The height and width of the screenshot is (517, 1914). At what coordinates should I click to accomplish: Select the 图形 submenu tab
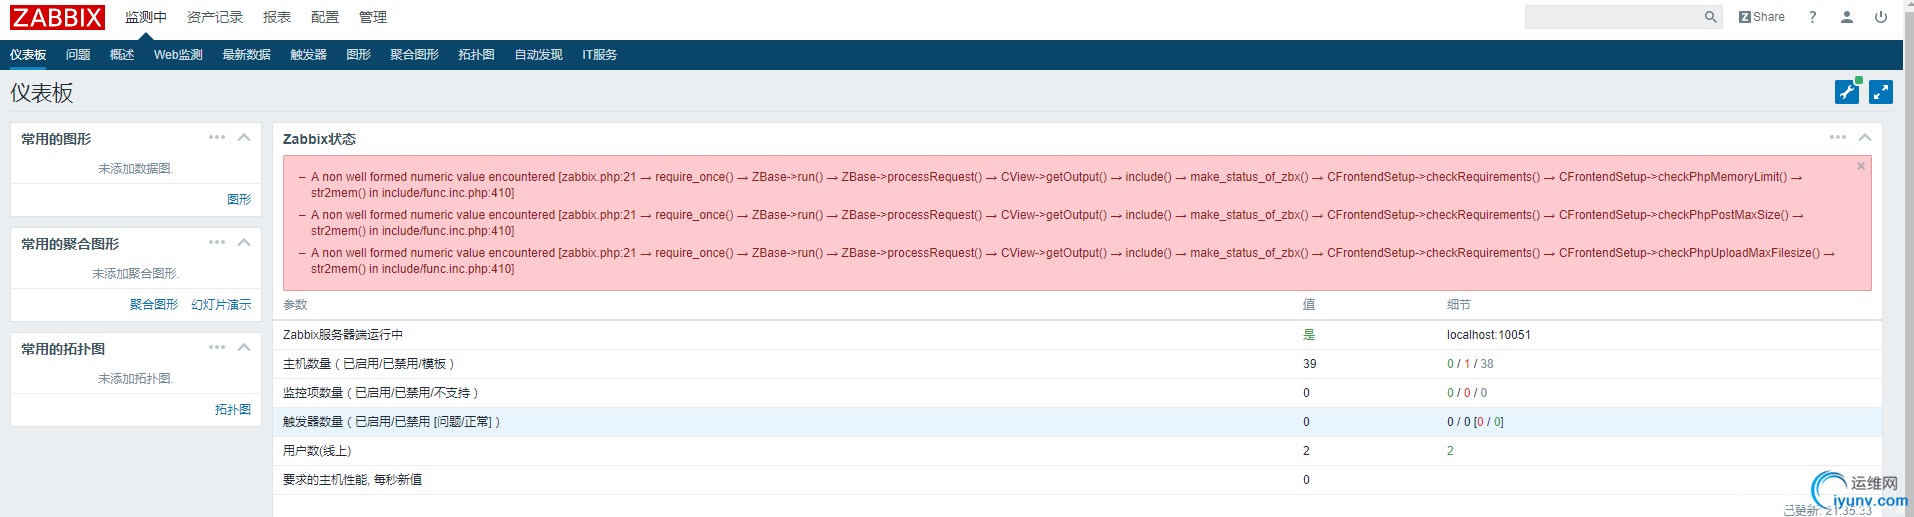pos(359,55)
